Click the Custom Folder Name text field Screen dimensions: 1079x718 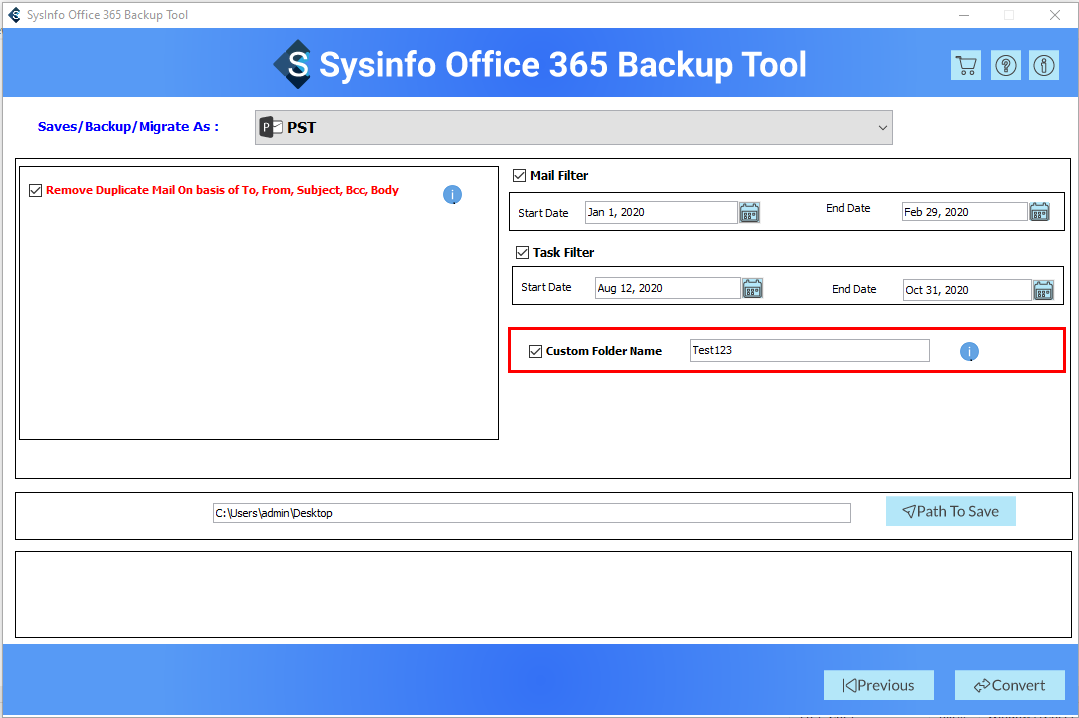(x=809, y=351)
